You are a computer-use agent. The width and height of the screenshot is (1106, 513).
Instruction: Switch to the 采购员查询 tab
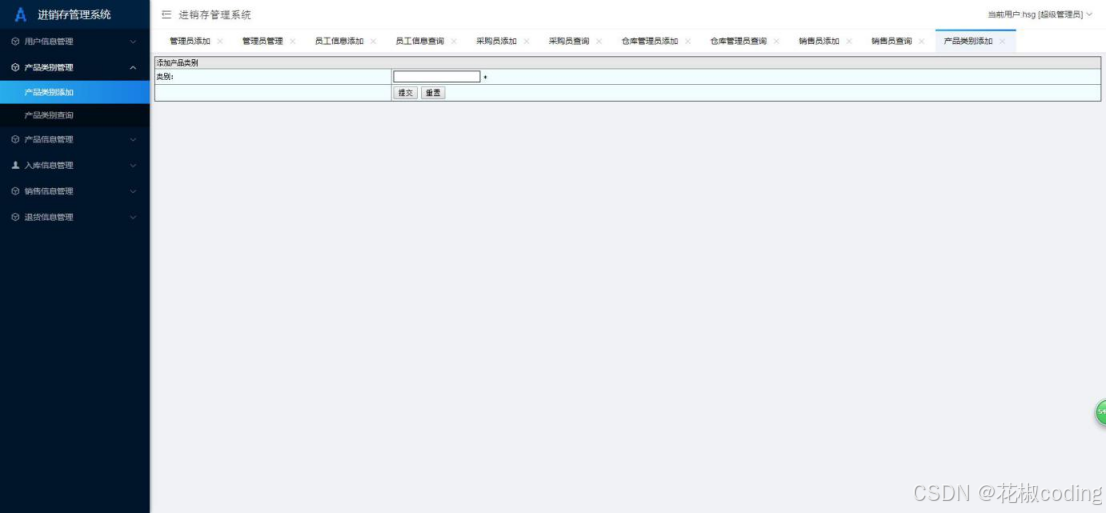point(569,41)
